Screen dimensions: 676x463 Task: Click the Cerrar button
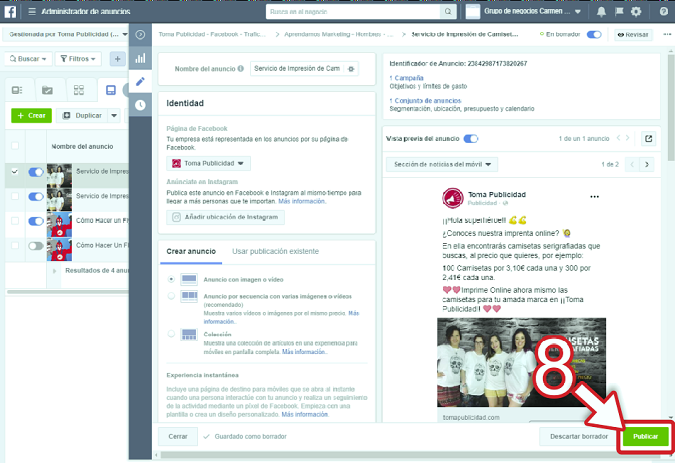click(178, 437)
